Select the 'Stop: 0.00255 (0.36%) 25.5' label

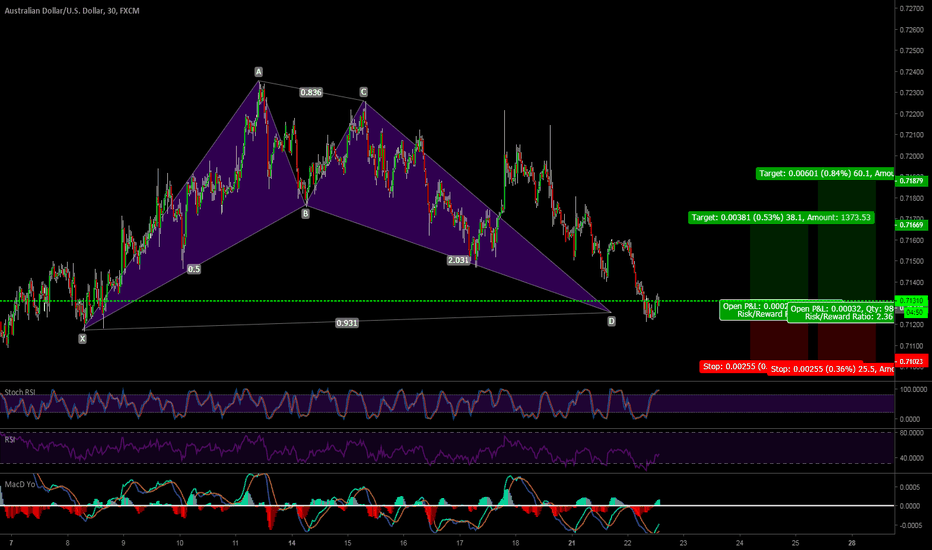832,369
